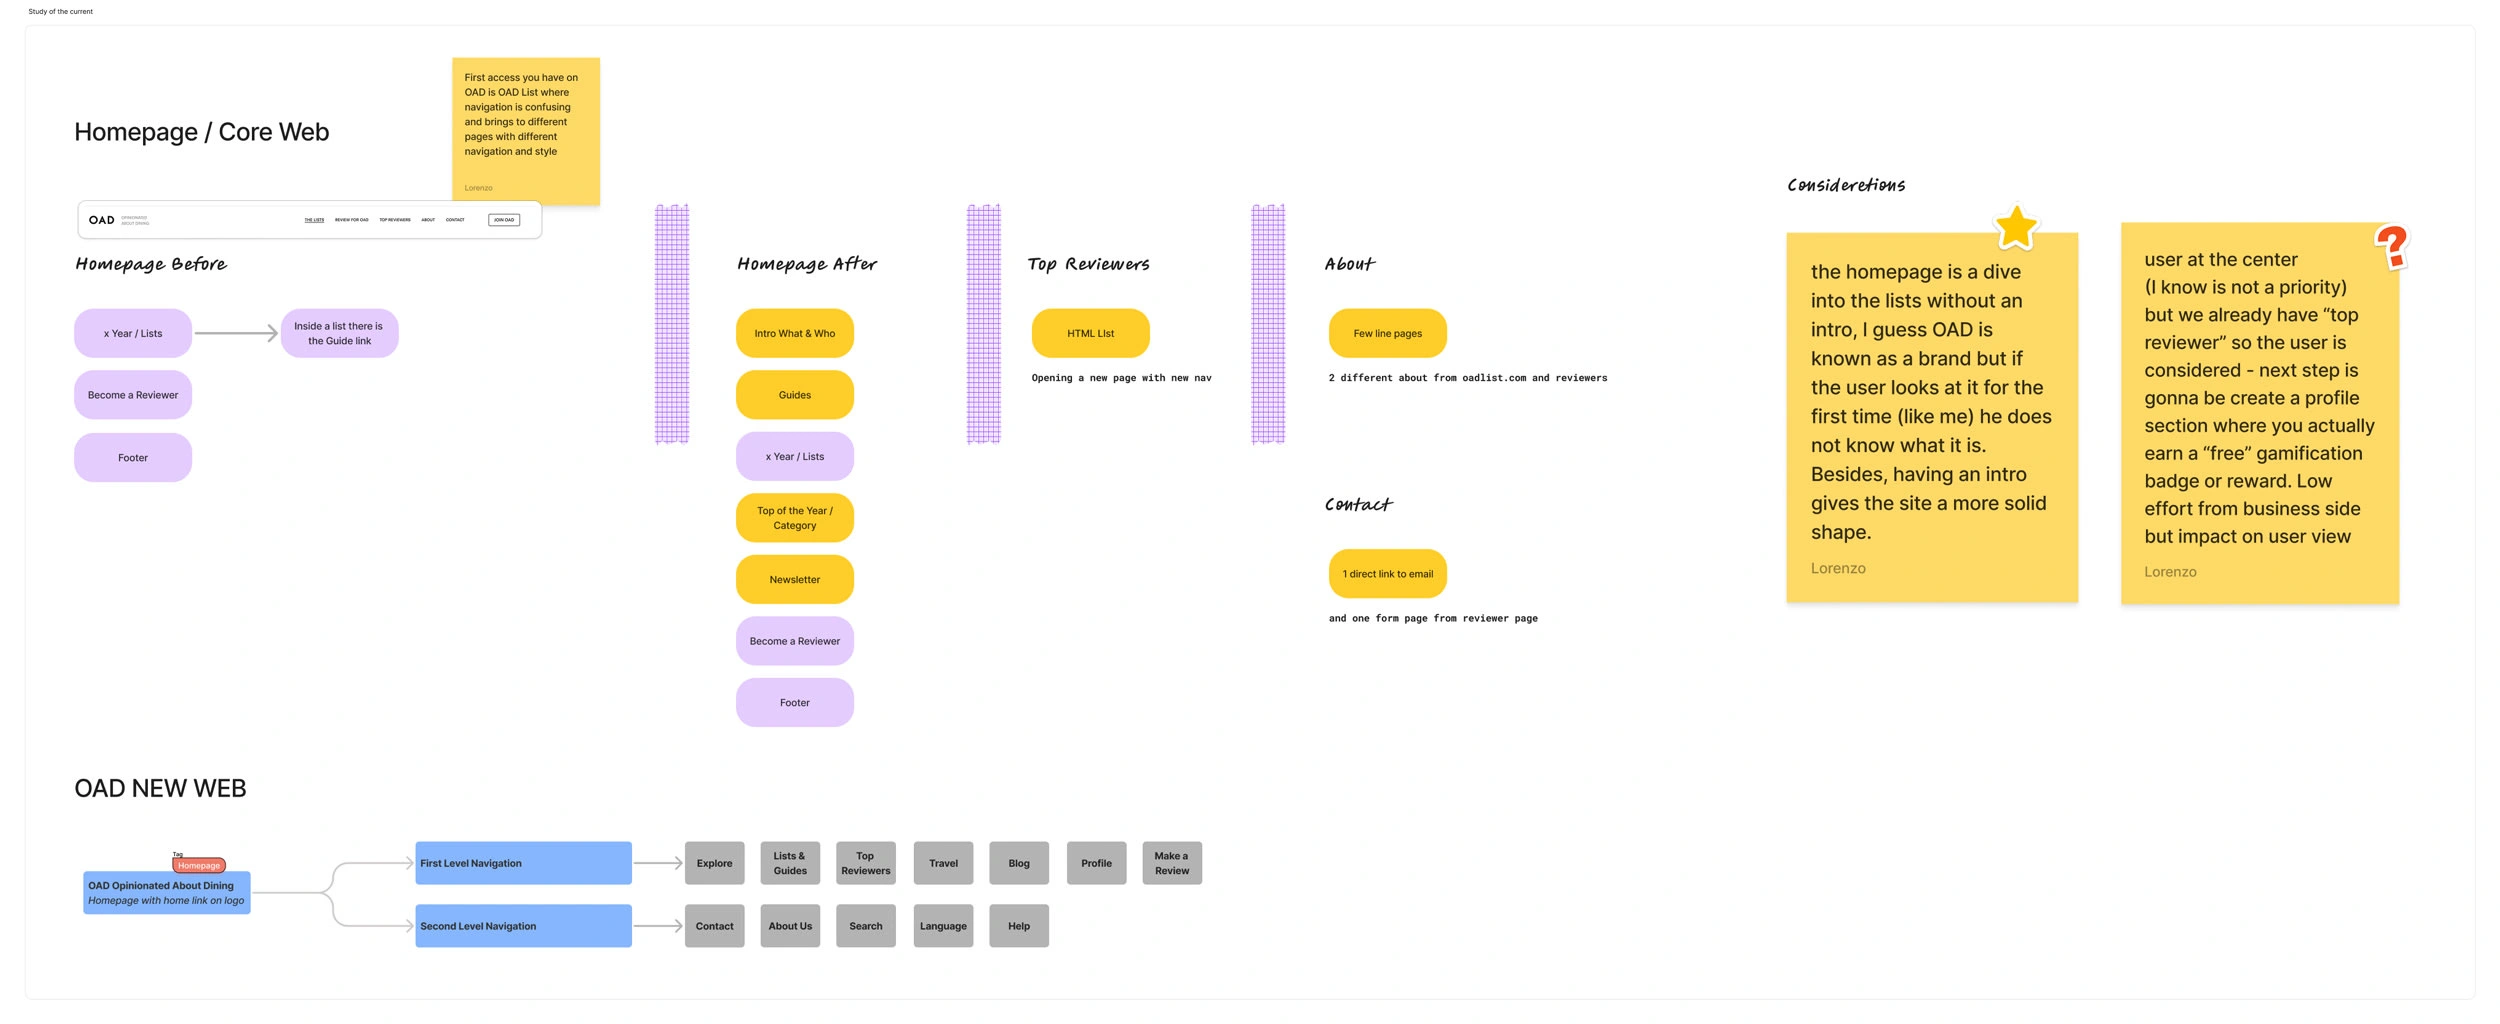The width and height of the screenshot is (2500, 1024).
Task: Select the 'Considerations' heading
Action: (1846, 185)
